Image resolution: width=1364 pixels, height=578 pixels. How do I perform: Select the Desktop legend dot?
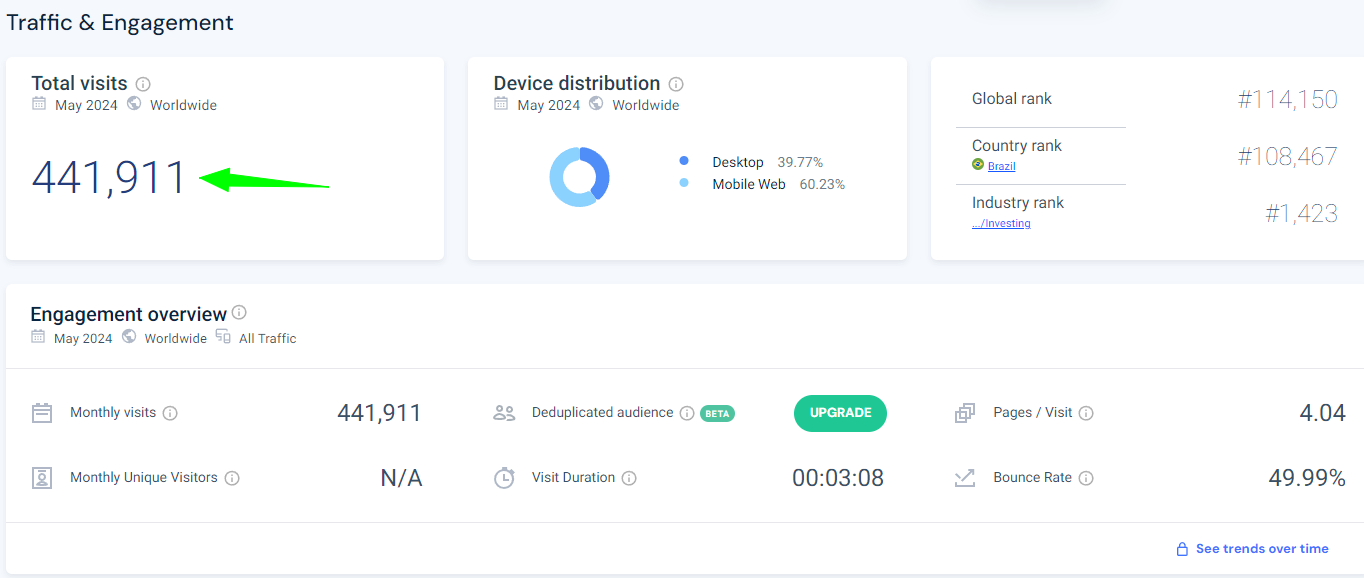[684, 161]
